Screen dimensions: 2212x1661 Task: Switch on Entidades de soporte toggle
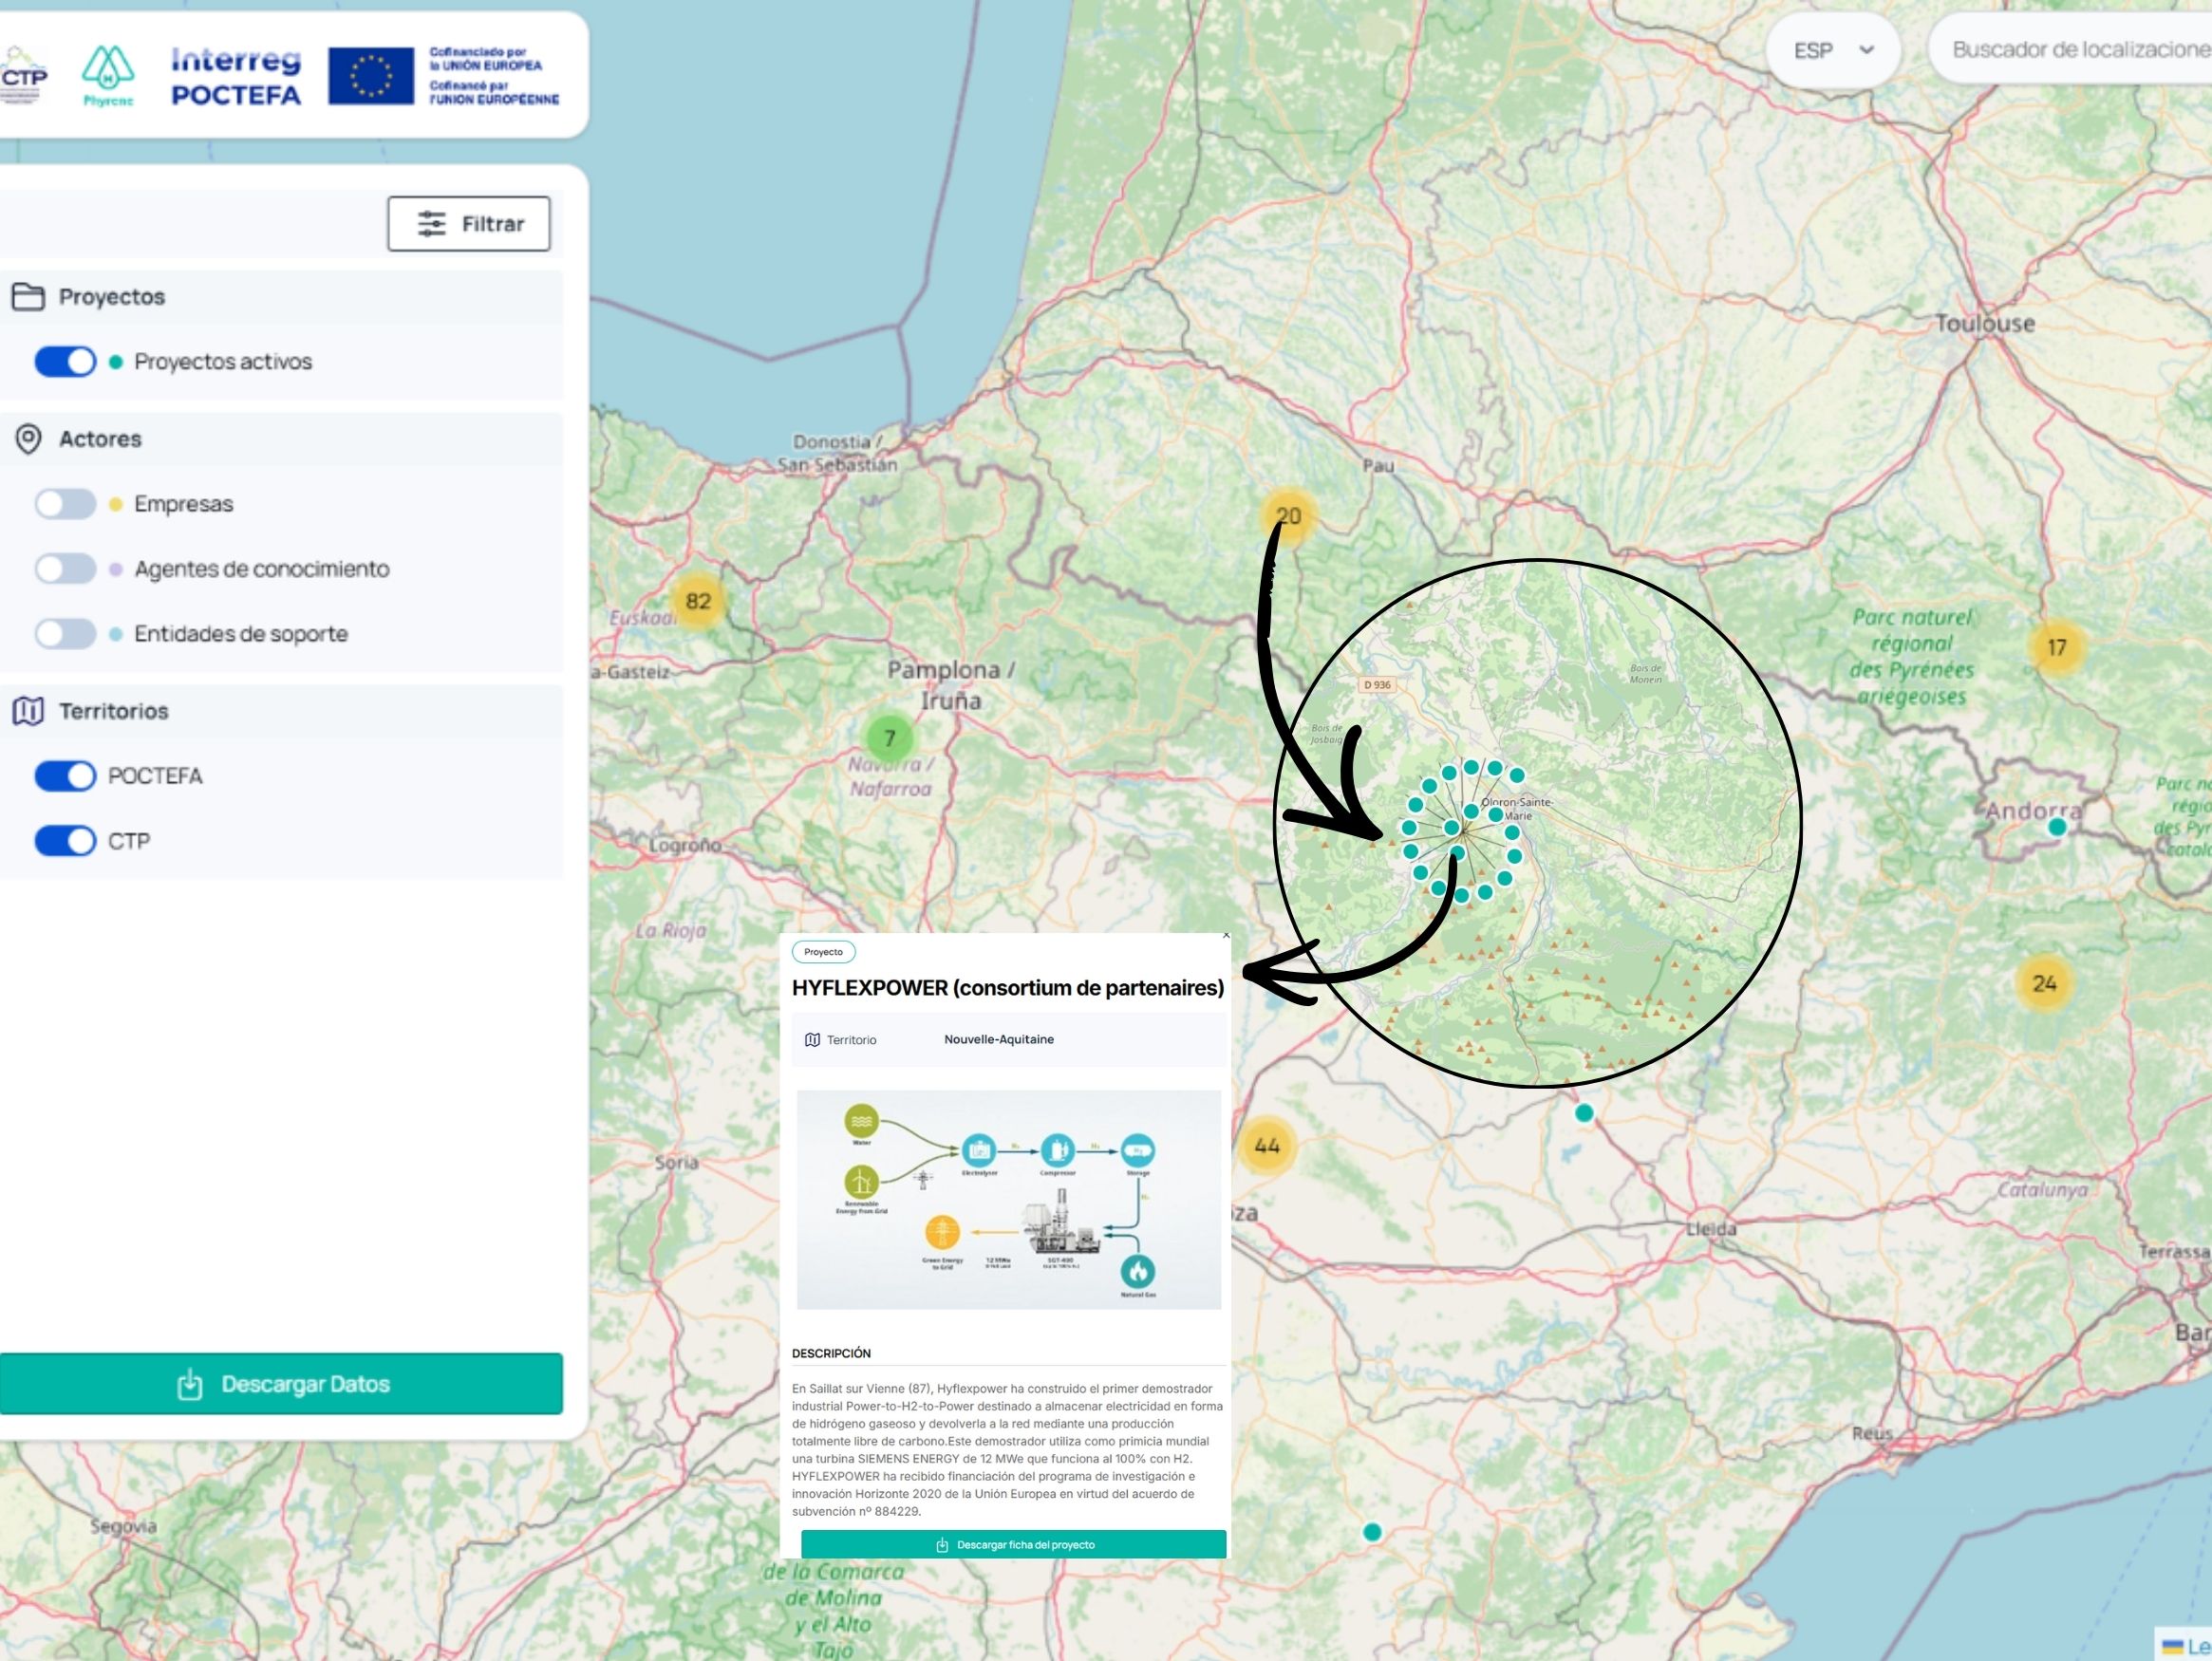[66, 634]
